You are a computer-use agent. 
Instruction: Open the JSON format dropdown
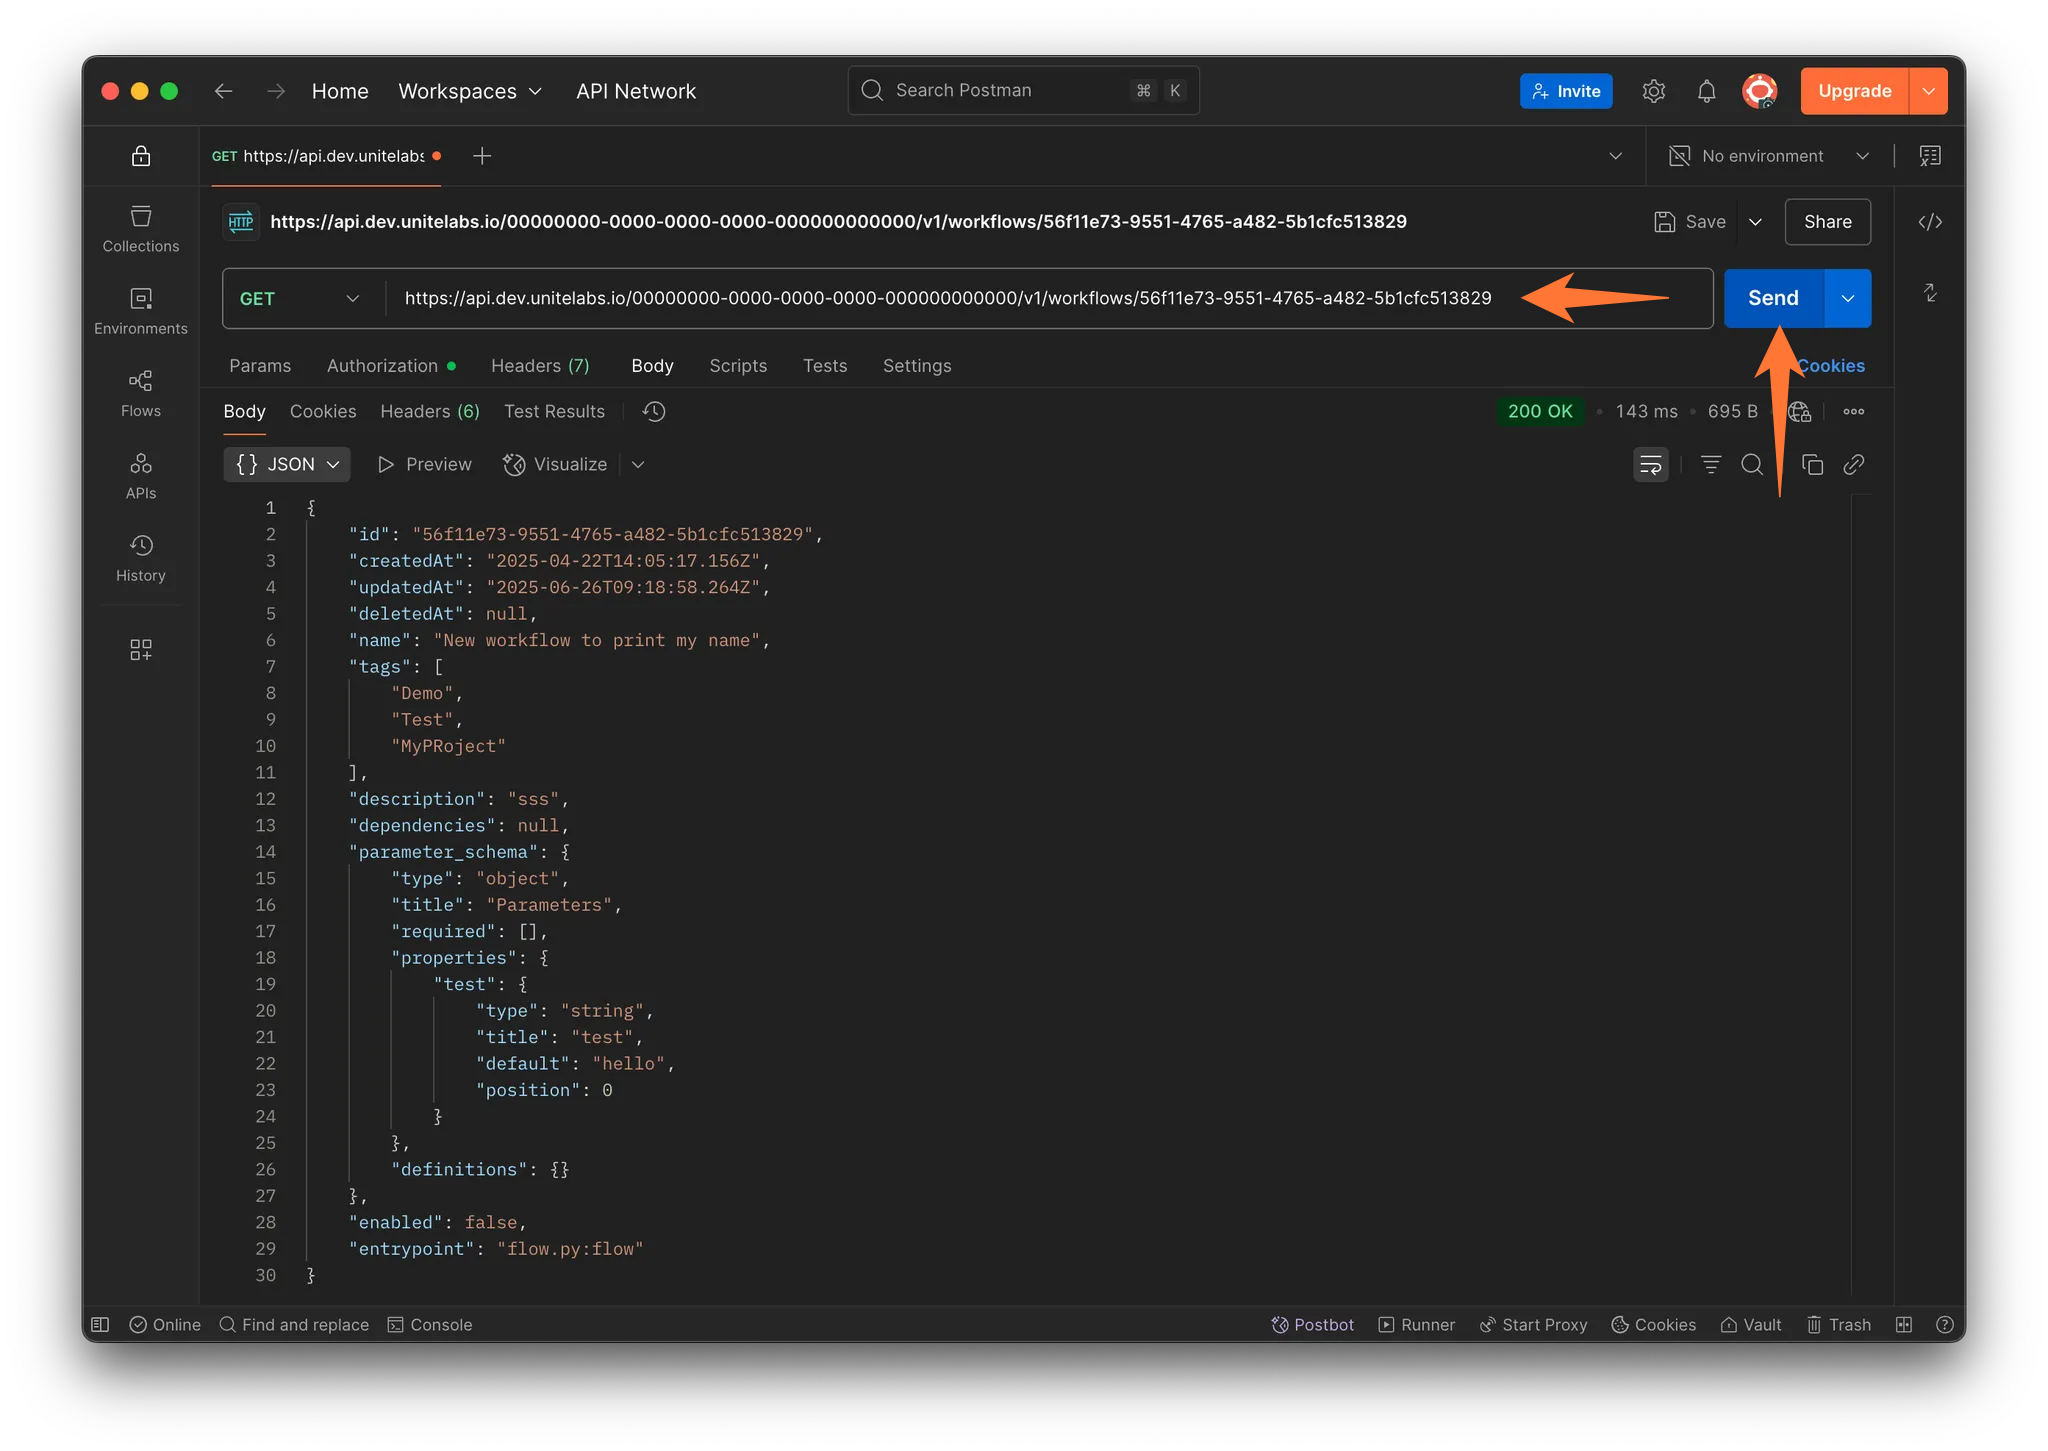point(287,464)
